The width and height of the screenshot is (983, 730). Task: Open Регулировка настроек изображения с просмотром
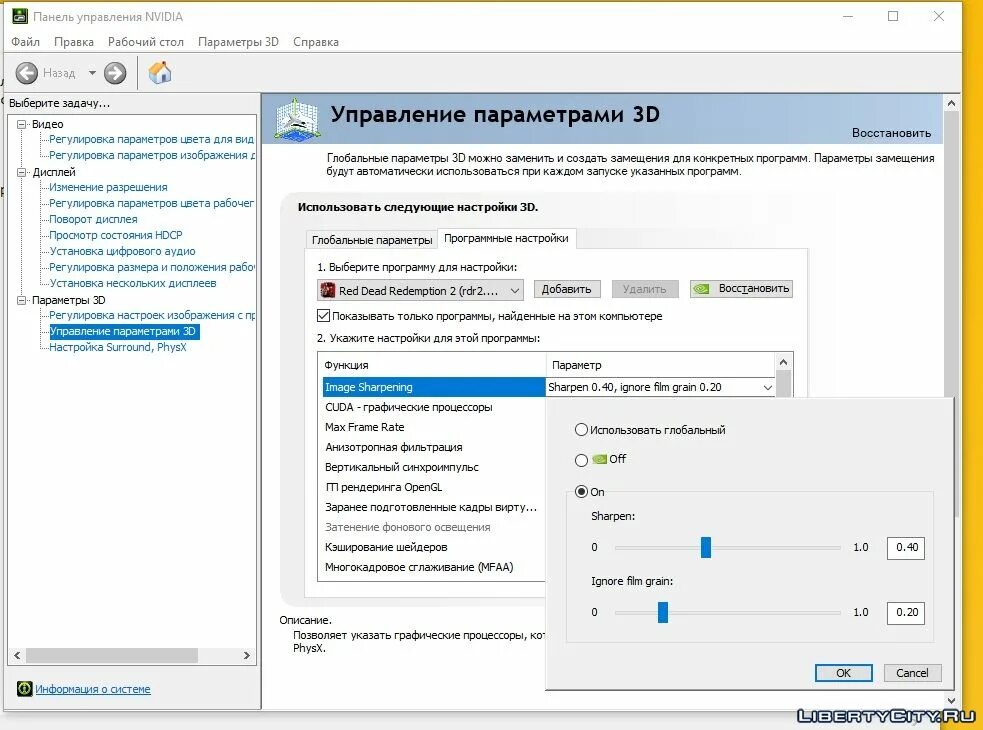point(152,315)
